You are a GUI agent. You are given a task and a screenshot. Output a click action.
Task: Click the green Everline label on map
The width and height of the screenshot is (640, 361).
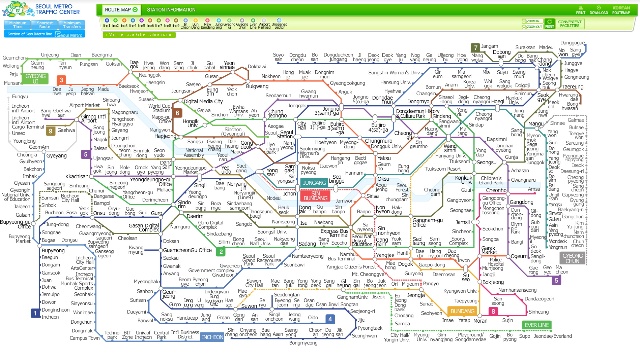[x=536, y=325]
